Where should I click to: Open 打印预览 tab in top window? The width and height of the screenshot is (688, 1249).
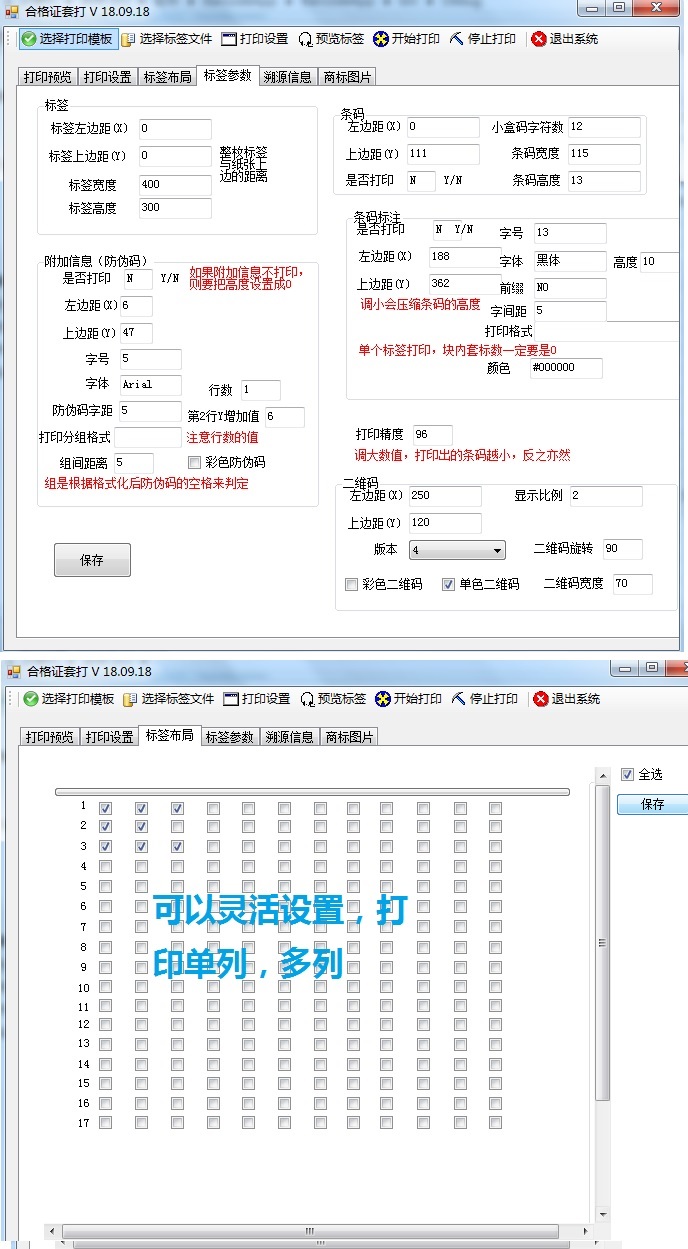[x=47, y=77]
